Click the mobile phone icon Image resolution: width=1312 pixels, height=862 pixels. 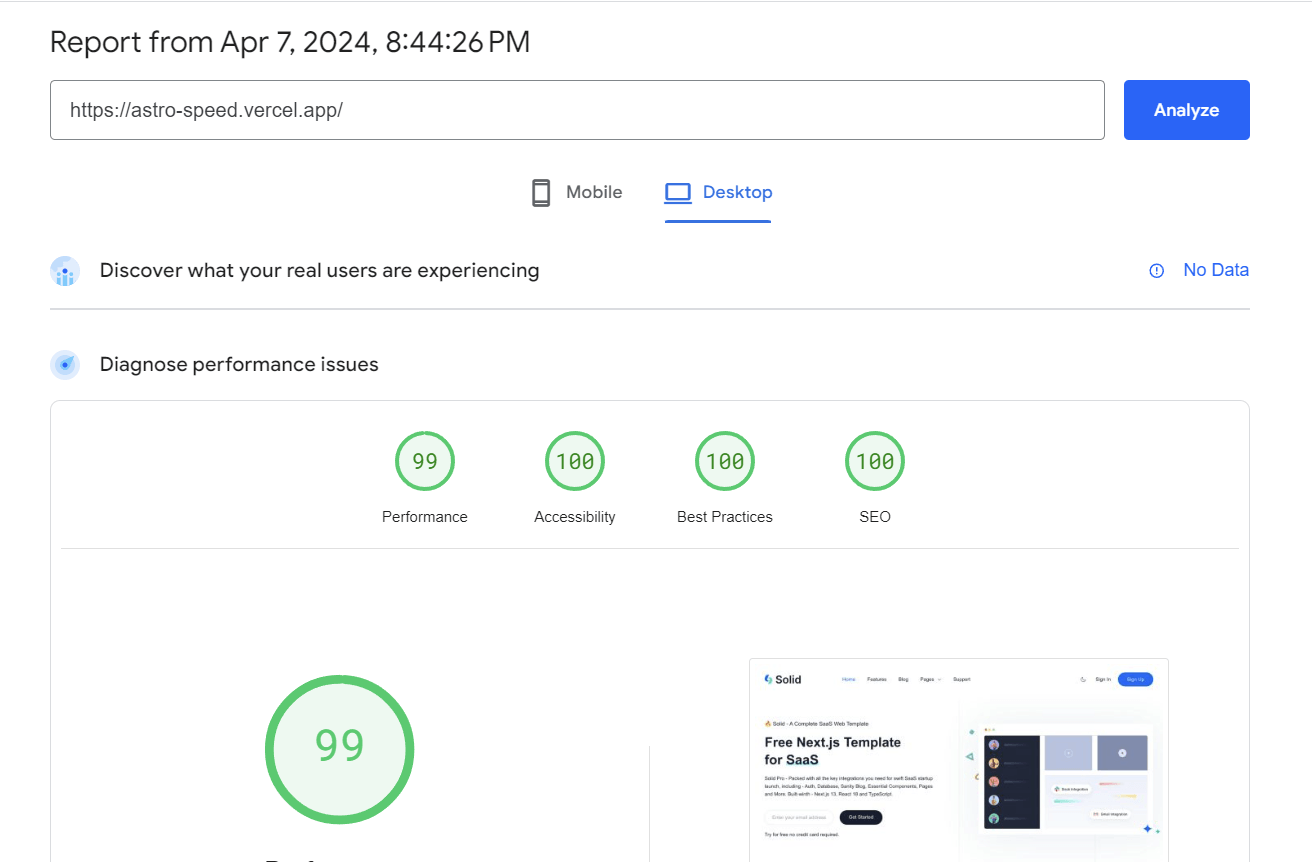pos(541,193)
